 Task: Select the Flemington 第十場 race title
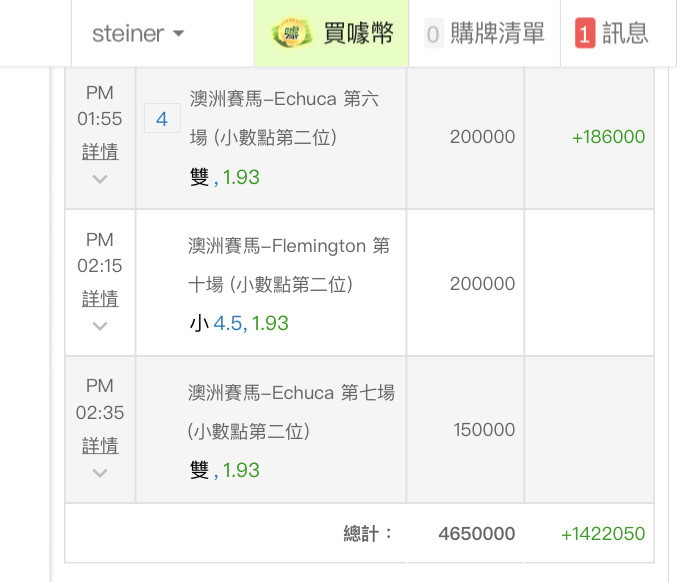[288, 265]
